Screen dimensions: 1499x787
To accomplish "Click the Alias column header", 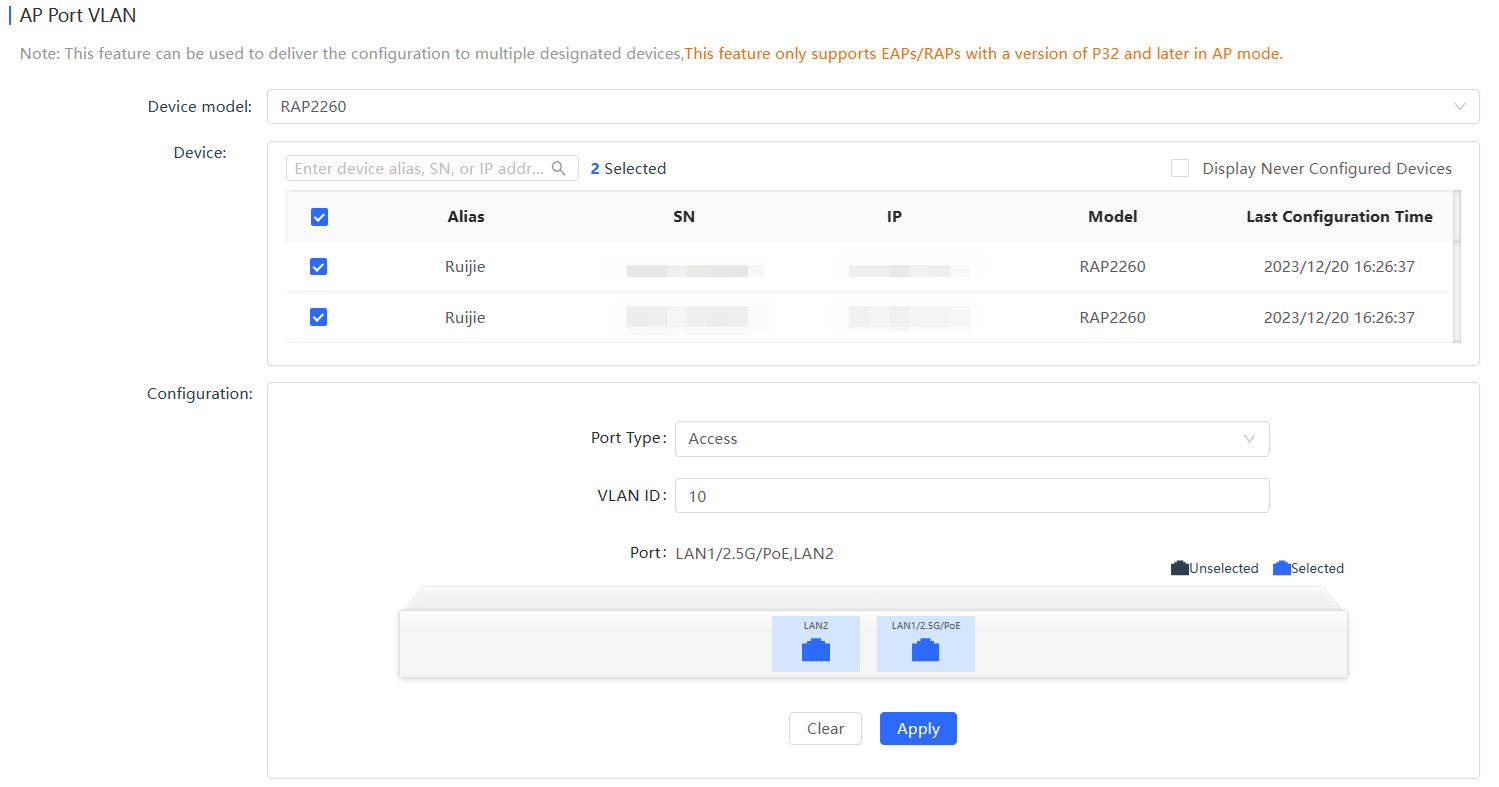I will pos(466,217).
